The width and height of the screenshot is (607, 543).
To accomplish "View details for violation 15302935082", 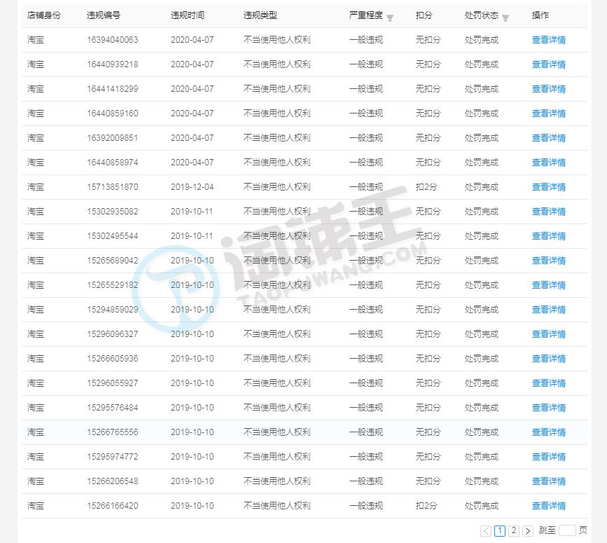I will 548,211.
